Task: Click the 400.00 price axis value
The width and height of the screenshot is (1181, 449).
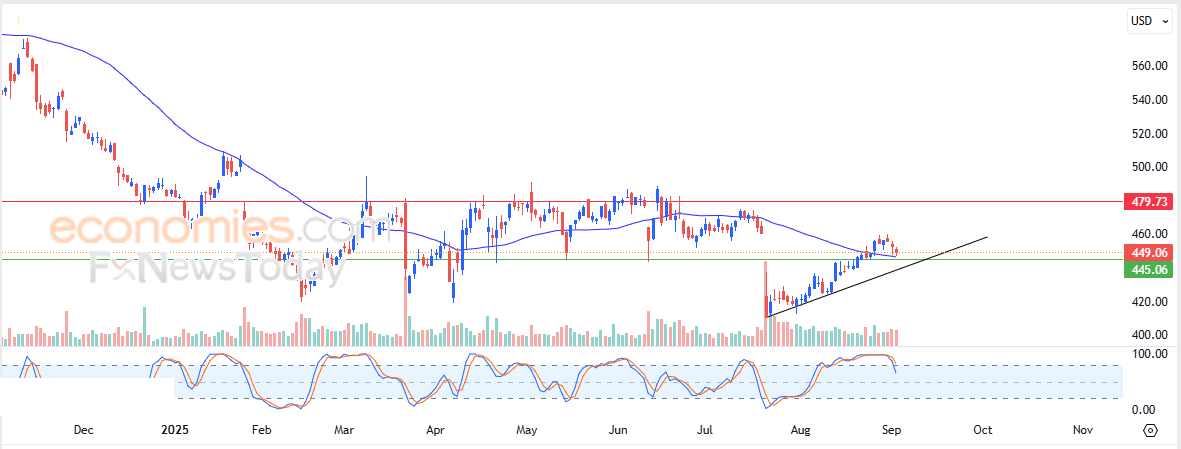Action: pyautogui.click(x=1149, y=334)
